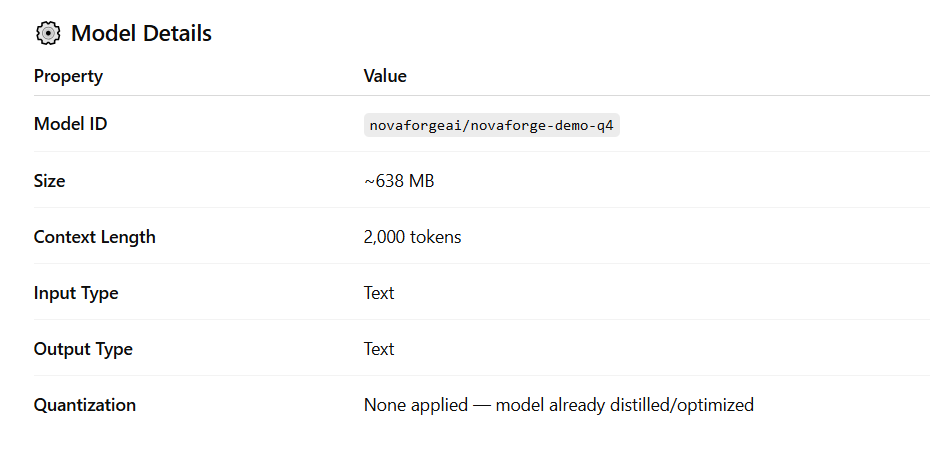
Task: Select the Property column header
Action: [x=68, y=76]
